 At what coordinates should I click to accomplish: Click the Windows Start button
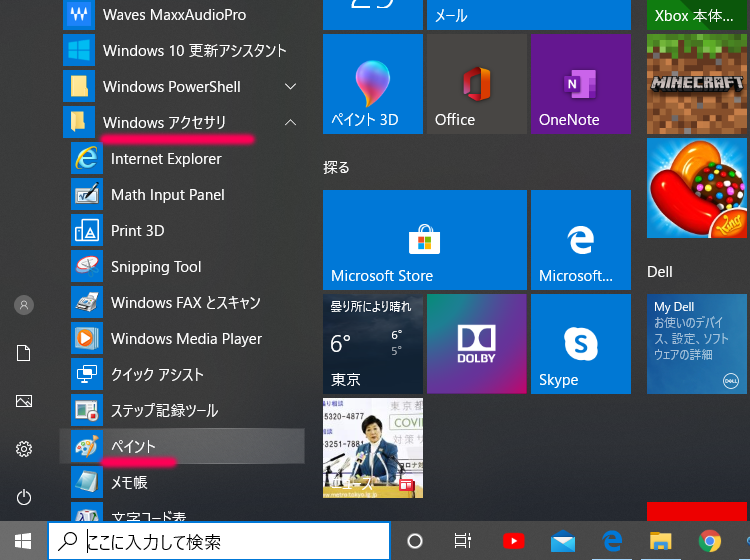pyautogui.click(x=23, y=541)
